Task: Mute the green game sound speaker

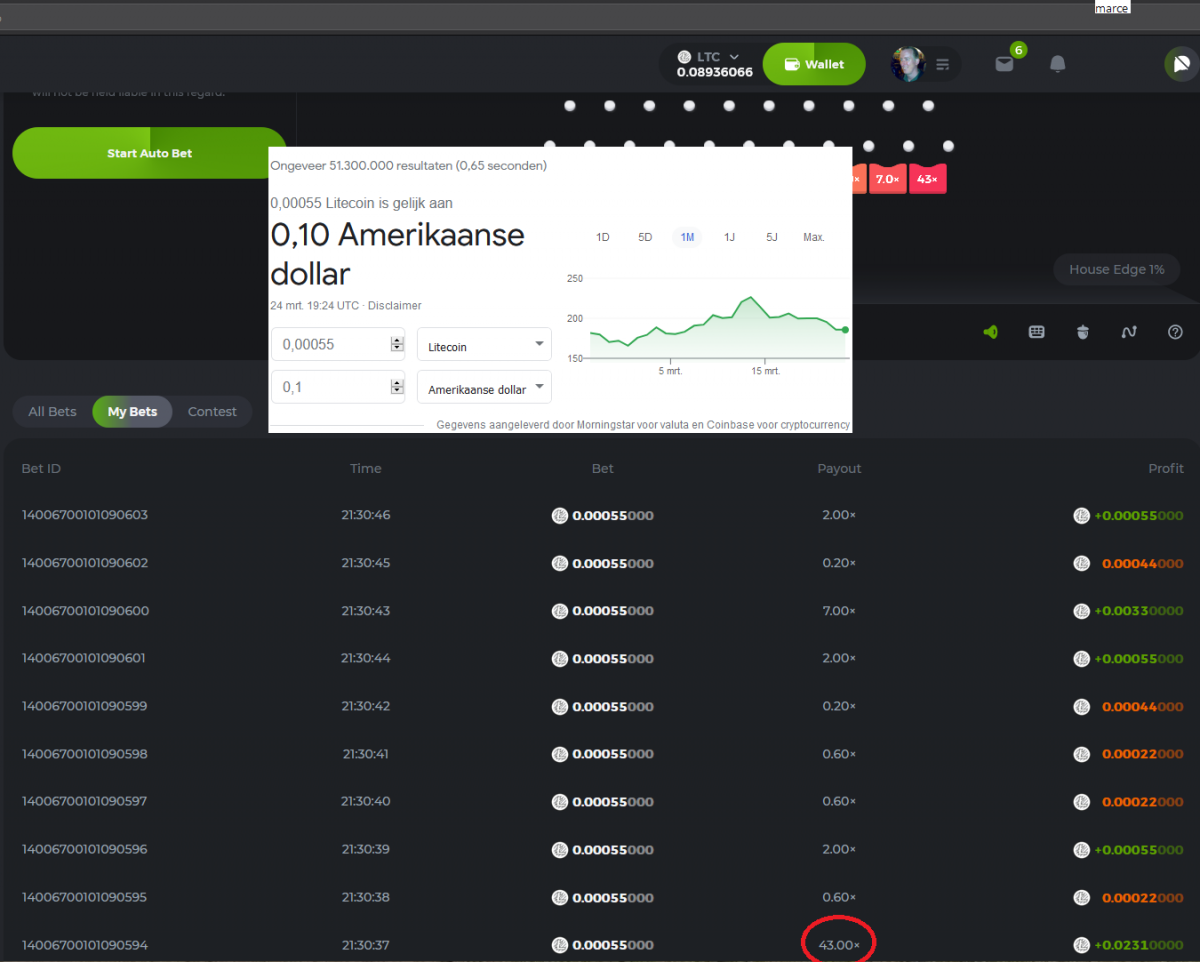Action: coord(990,332)
